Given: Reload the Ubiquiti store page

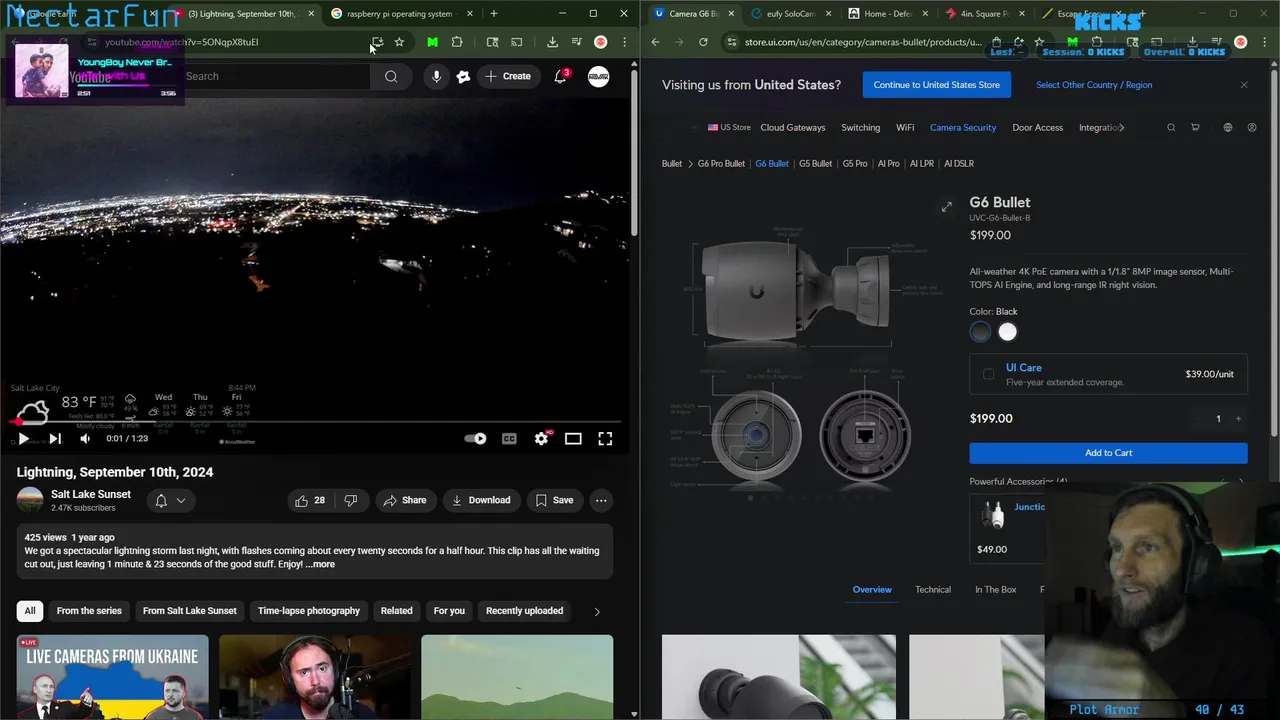Looking at the screenshot, I should (x=703, y=42).
